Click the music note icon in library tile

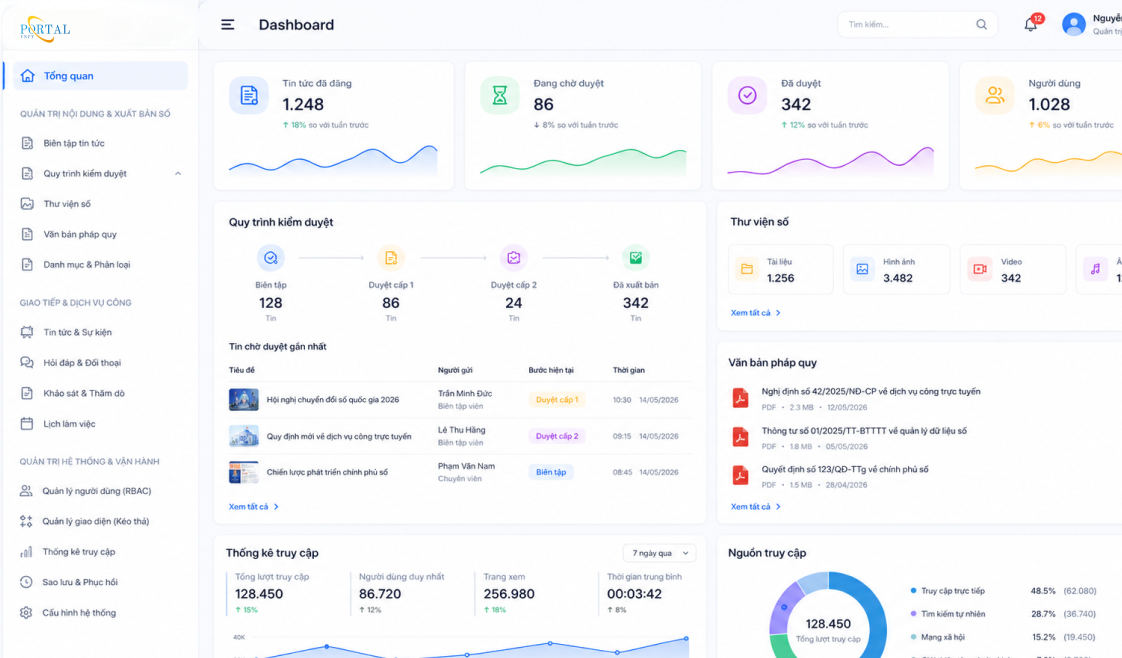pyautogui.click(x=1095, y=269)
